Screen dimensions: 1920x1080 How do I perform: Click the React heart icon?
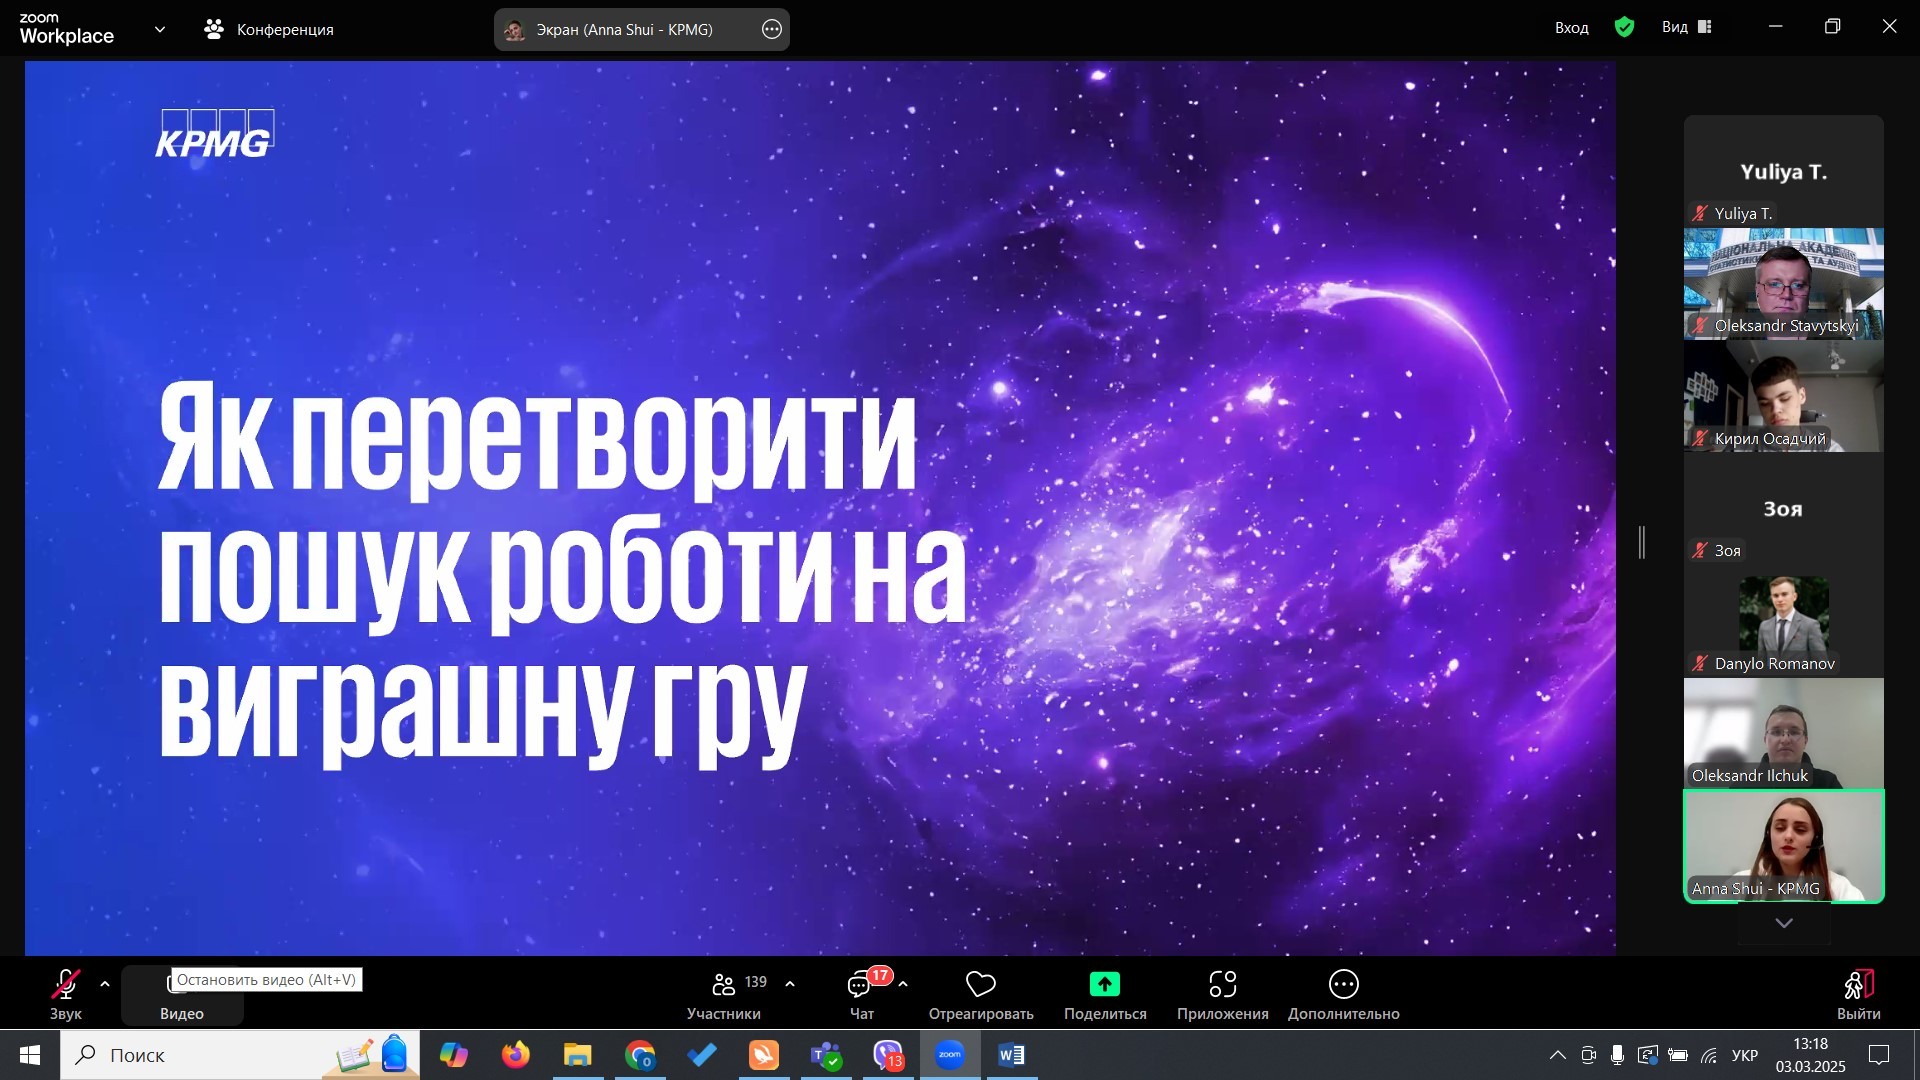click(980, 985)
